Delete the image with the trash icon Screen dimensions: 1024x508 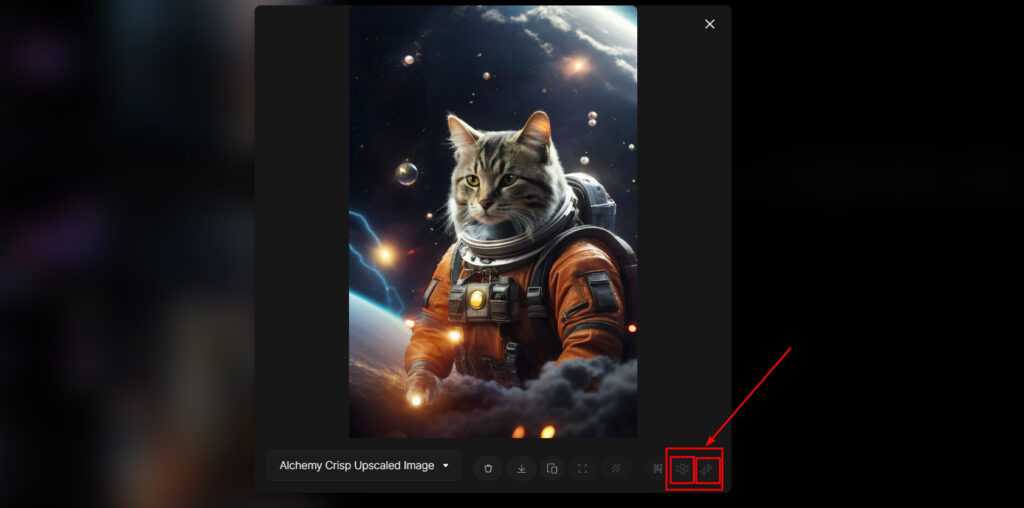point(488,468)
